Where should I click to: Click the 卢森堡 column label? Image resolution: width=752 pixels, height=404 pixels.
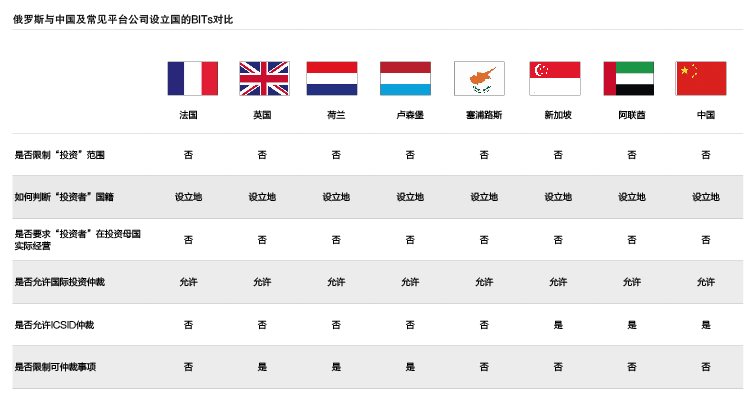point(410,115)
